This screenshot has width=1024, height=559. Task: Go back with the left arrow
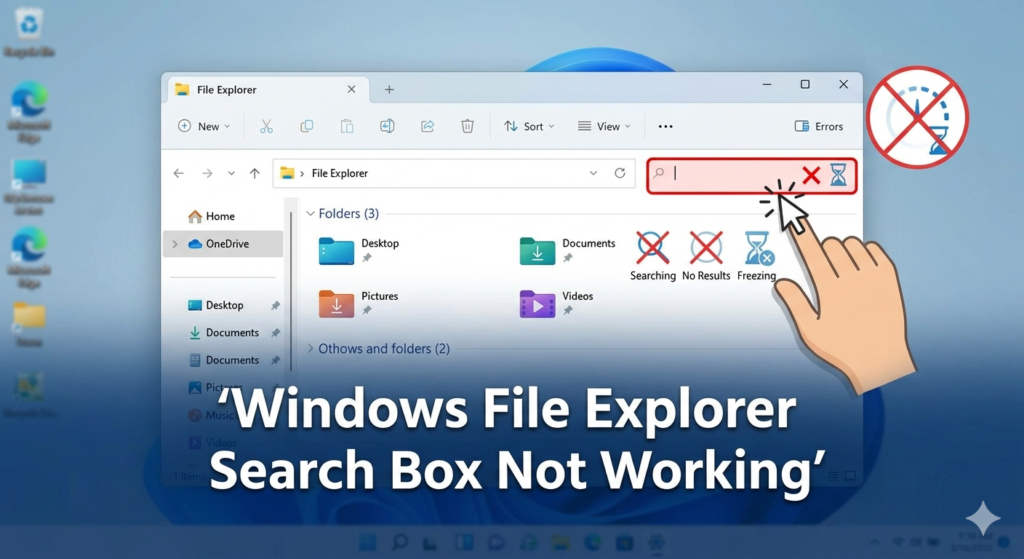[x=178, y=173]
